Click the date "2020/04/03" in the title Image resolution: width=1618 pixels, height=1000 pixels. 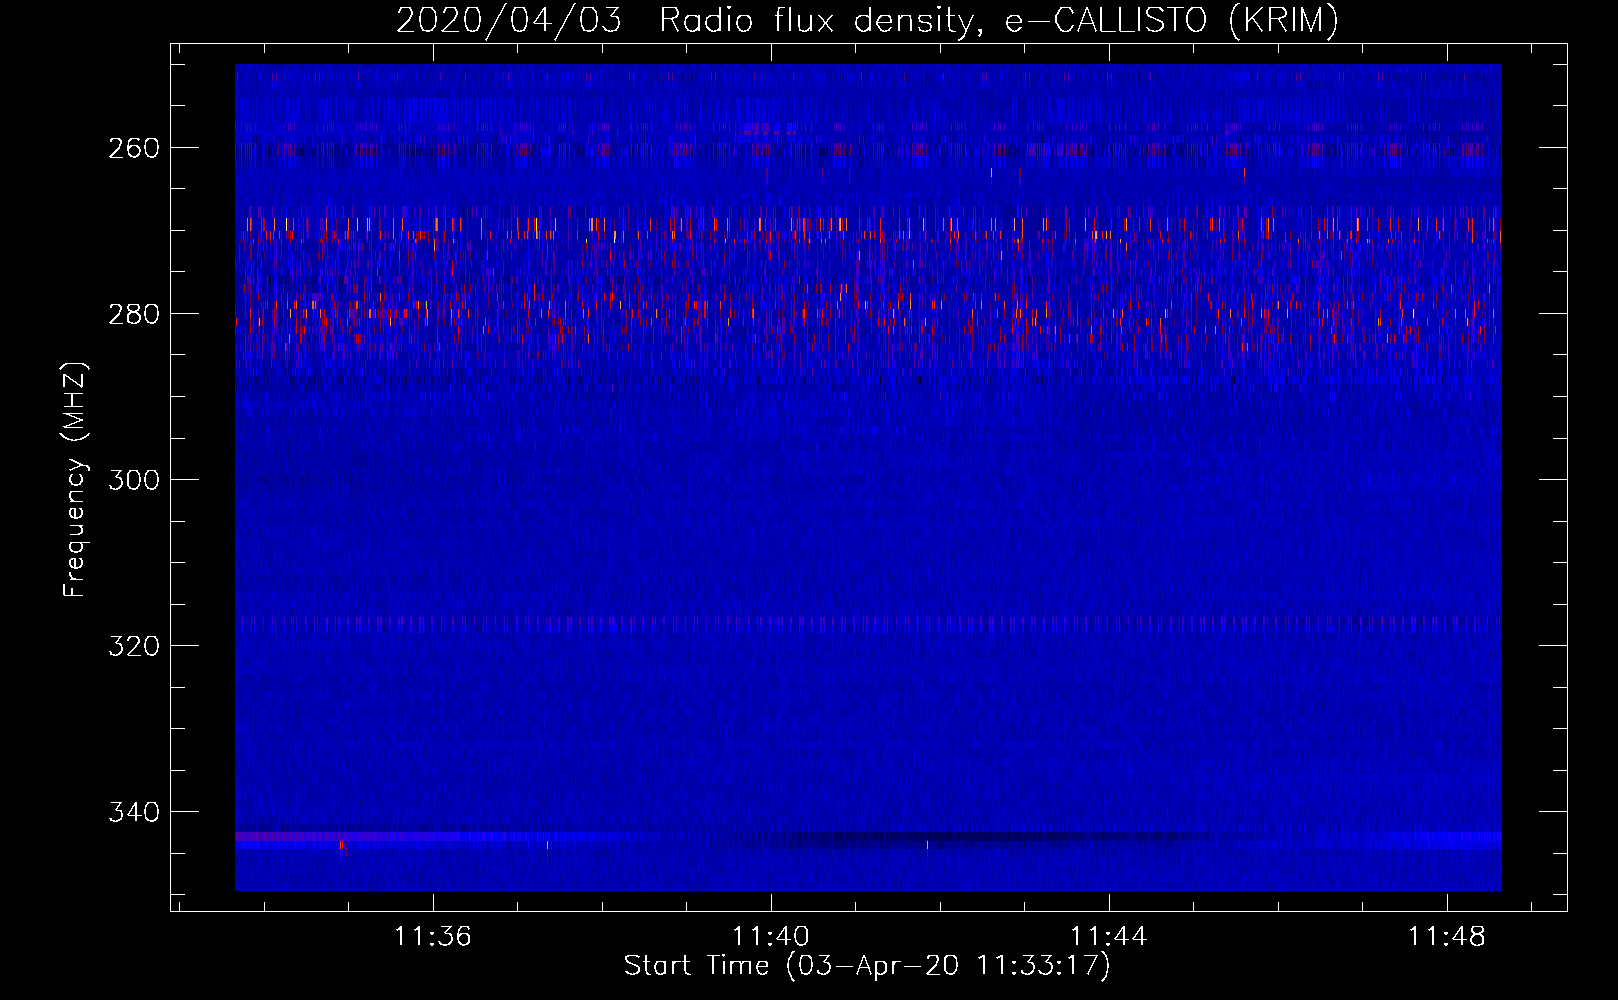click(509, 20)
